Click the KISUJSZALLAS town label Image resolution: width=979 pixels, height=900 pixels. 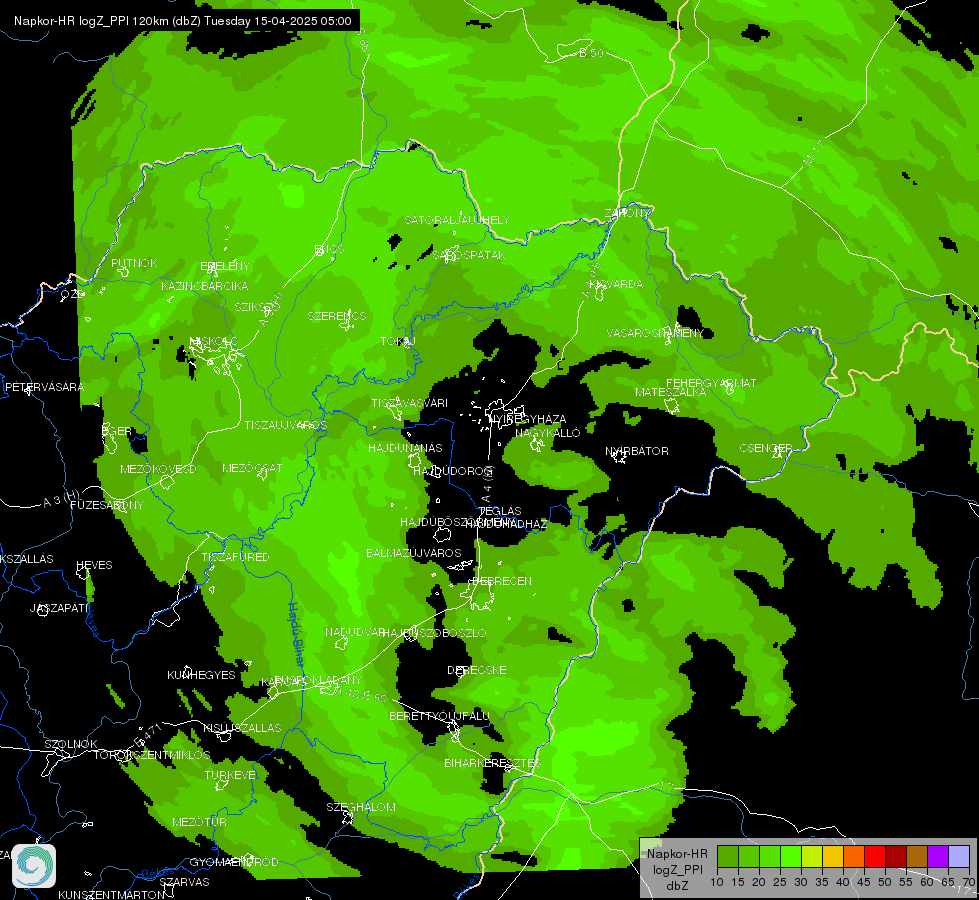pos(242,728)
